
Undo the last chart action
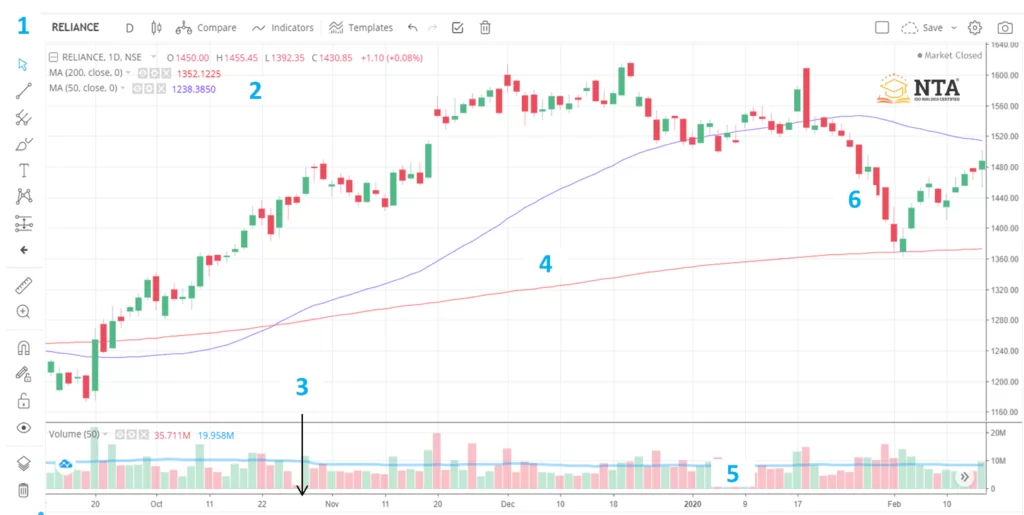(x=412, y=28)
